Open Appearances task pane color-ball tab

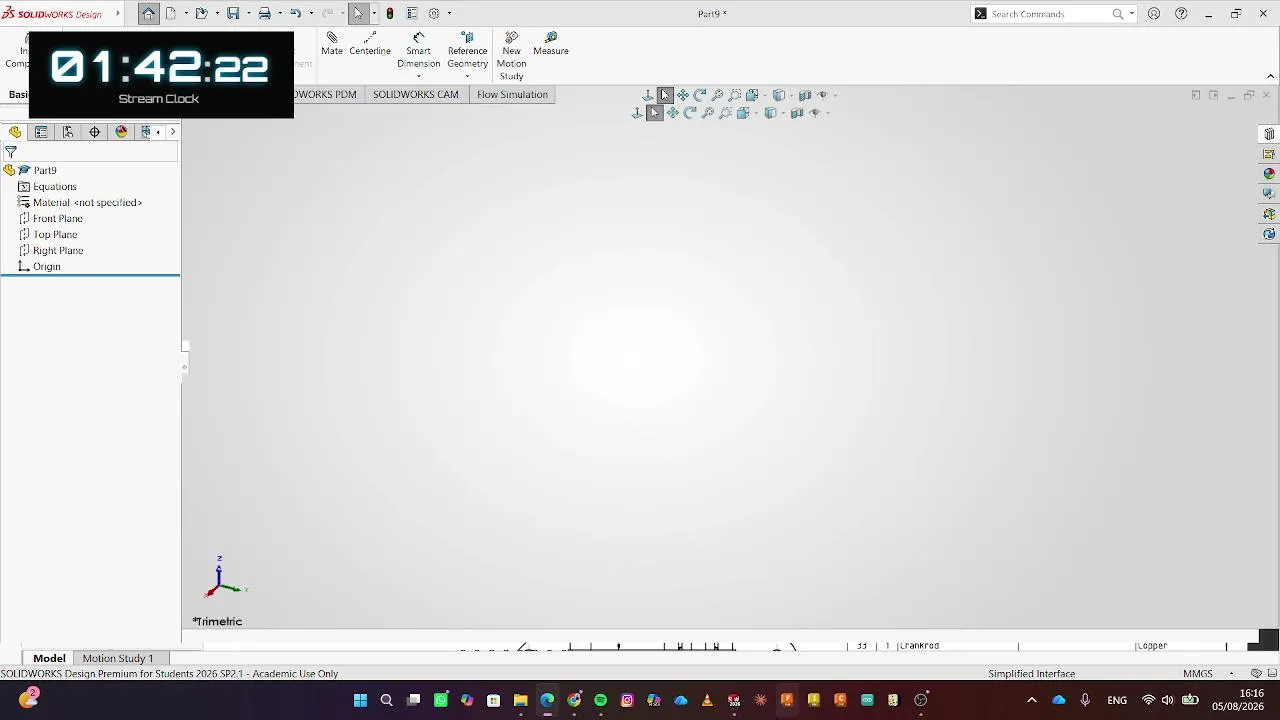(x=1269, y=174)
